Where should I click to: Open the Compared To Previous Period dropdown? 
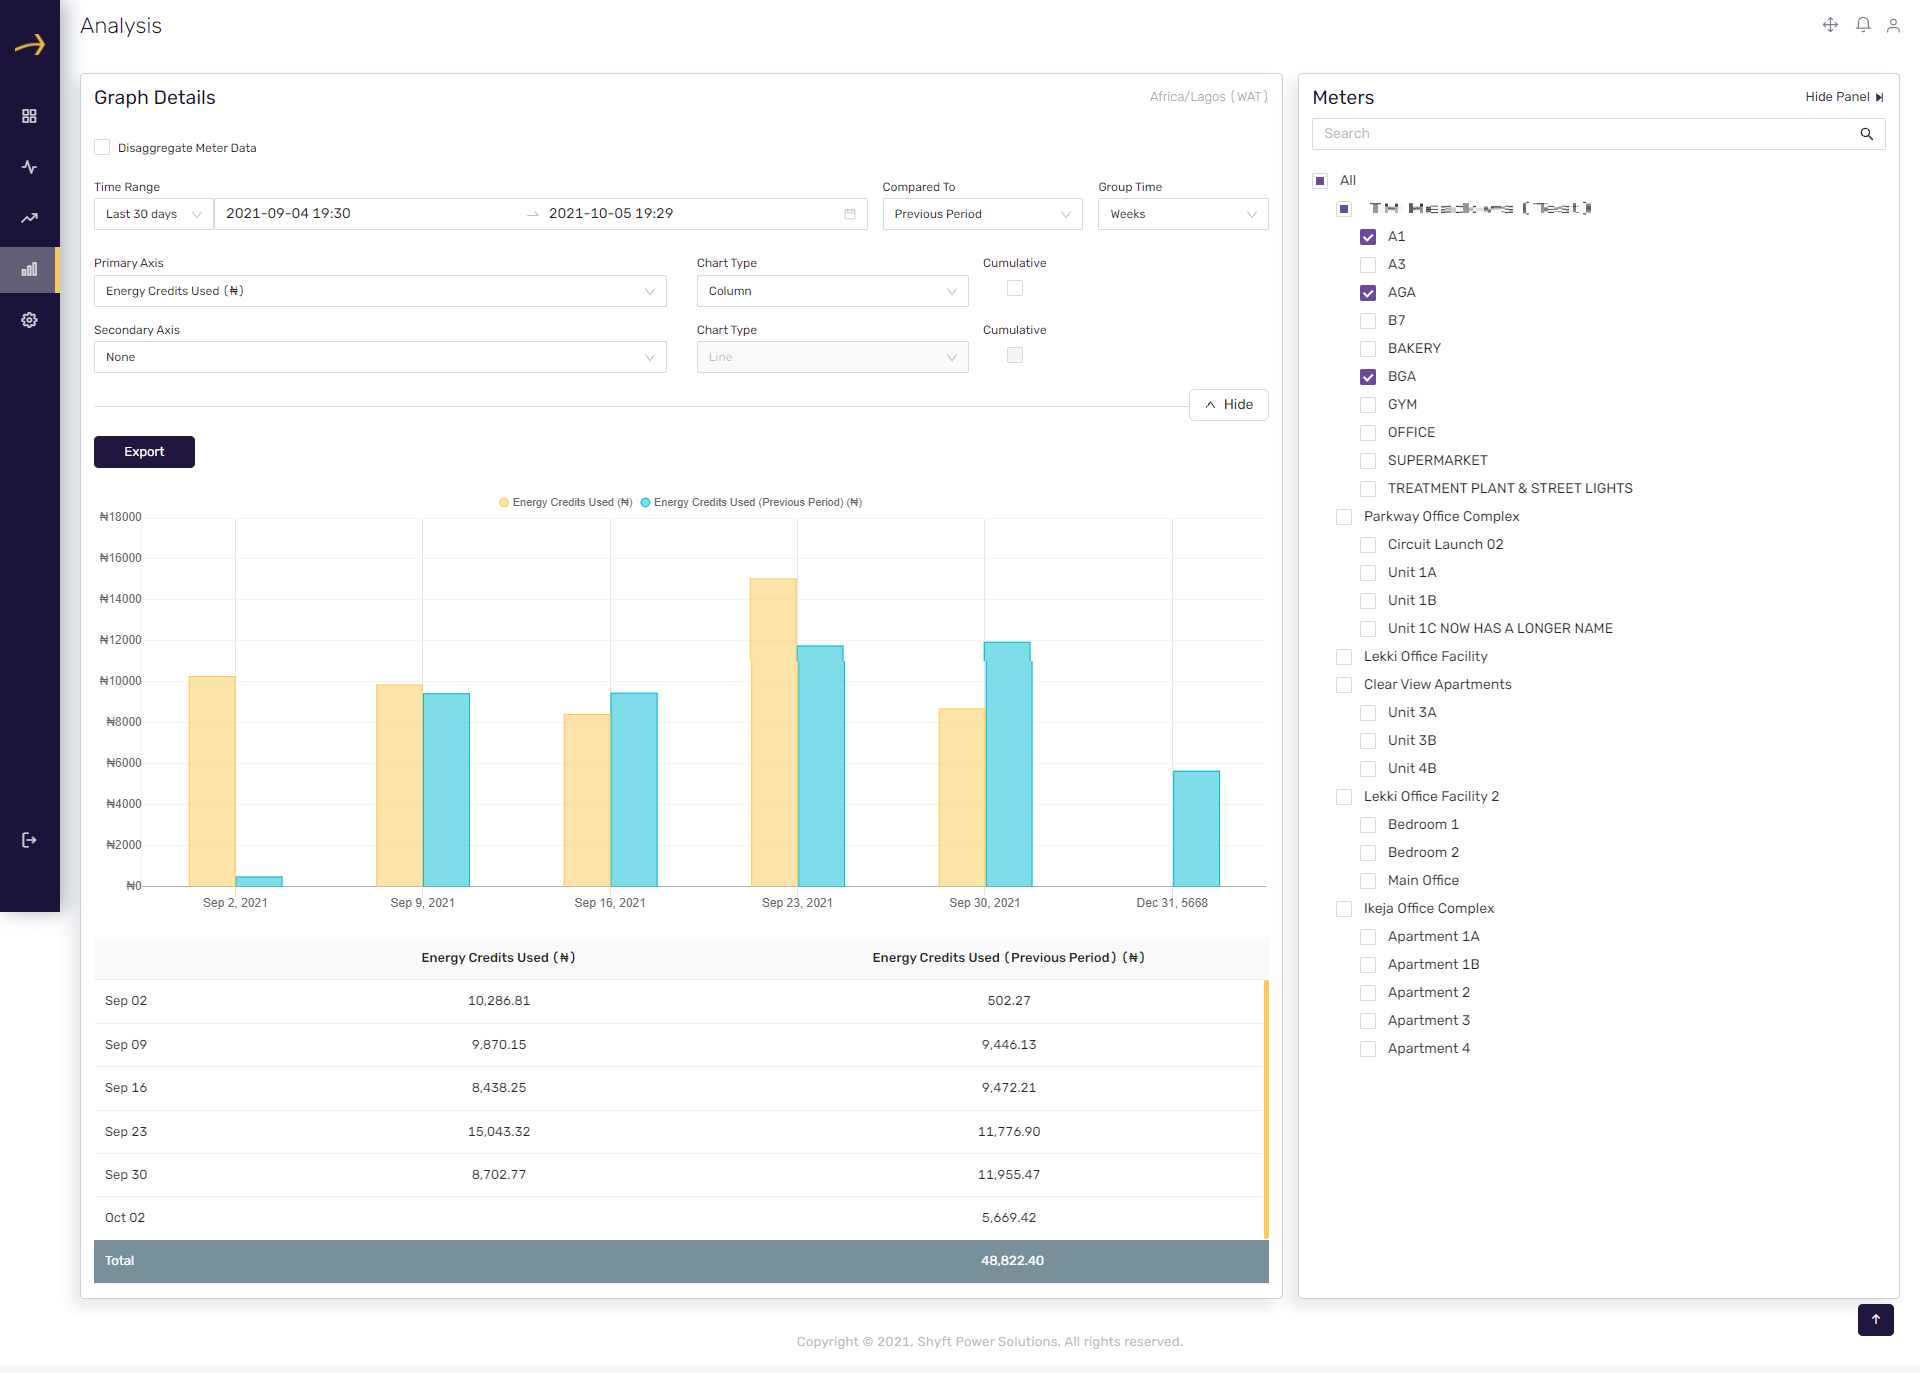tap(982, 214)
